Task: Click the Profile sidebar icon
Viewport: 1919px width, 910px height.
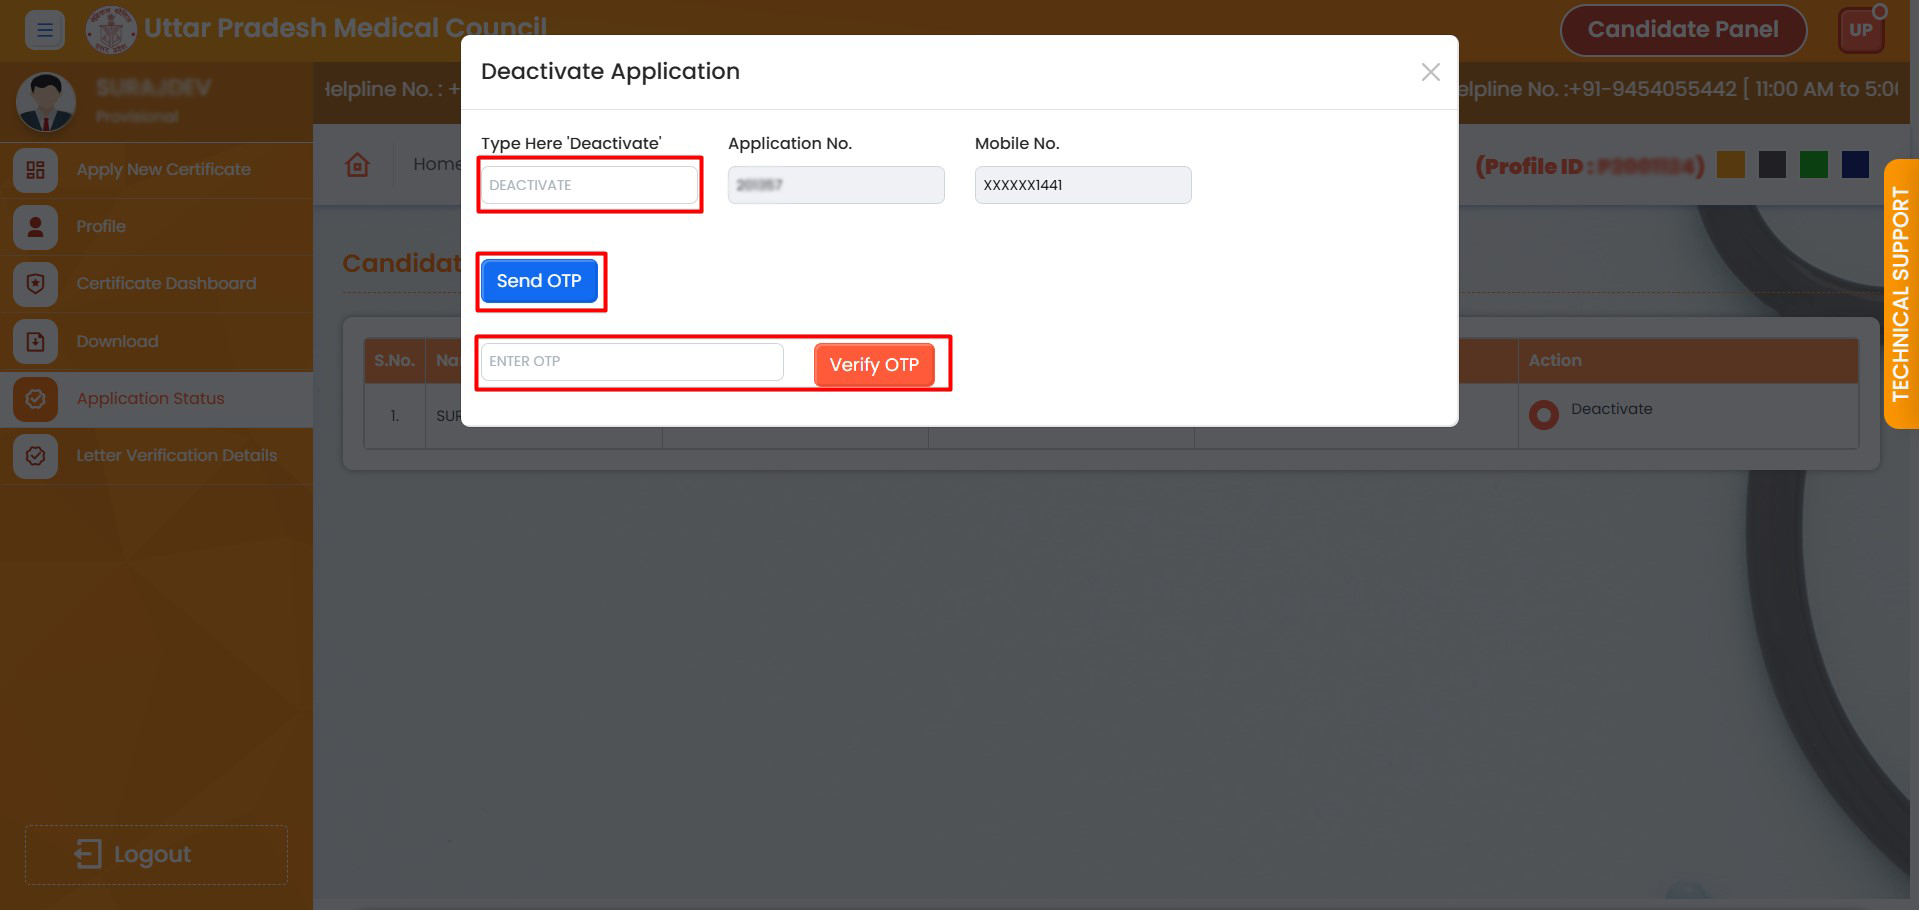Action: (x=36, y=227)
